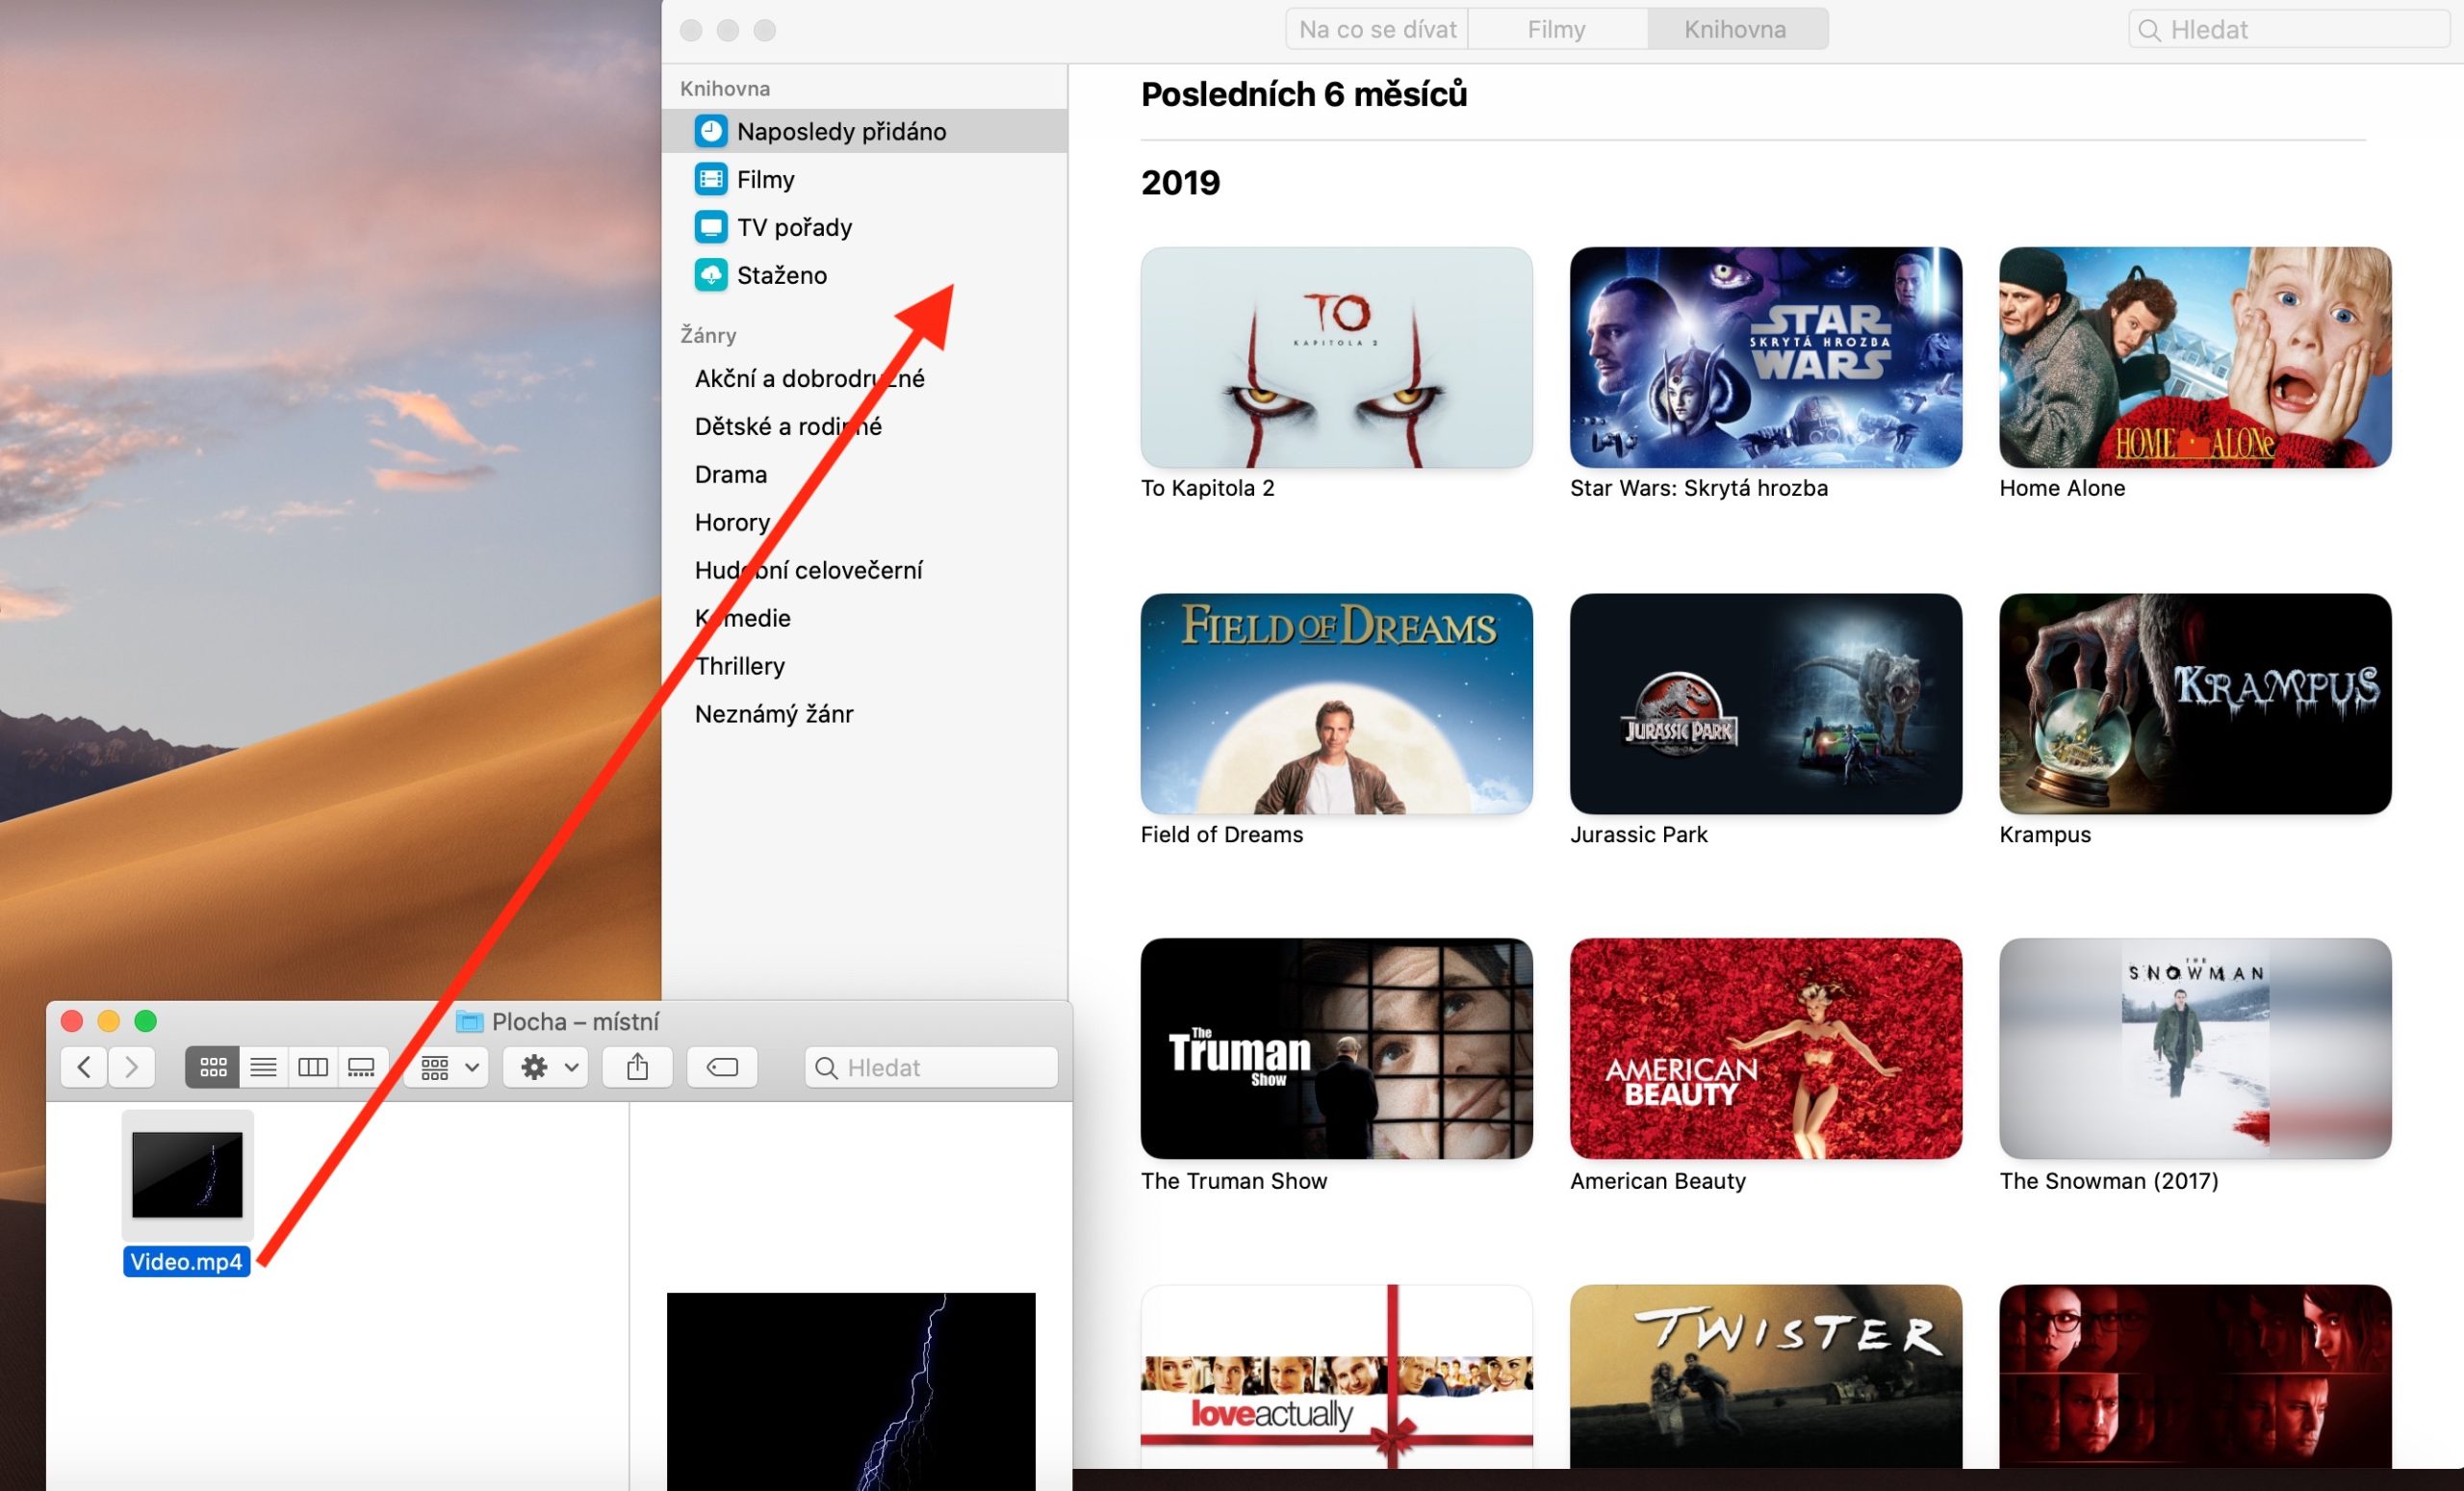Viewport: 2464px width, 1491px height.
Task: Click the TV pořady sidebar label
Action: [794, 227]
